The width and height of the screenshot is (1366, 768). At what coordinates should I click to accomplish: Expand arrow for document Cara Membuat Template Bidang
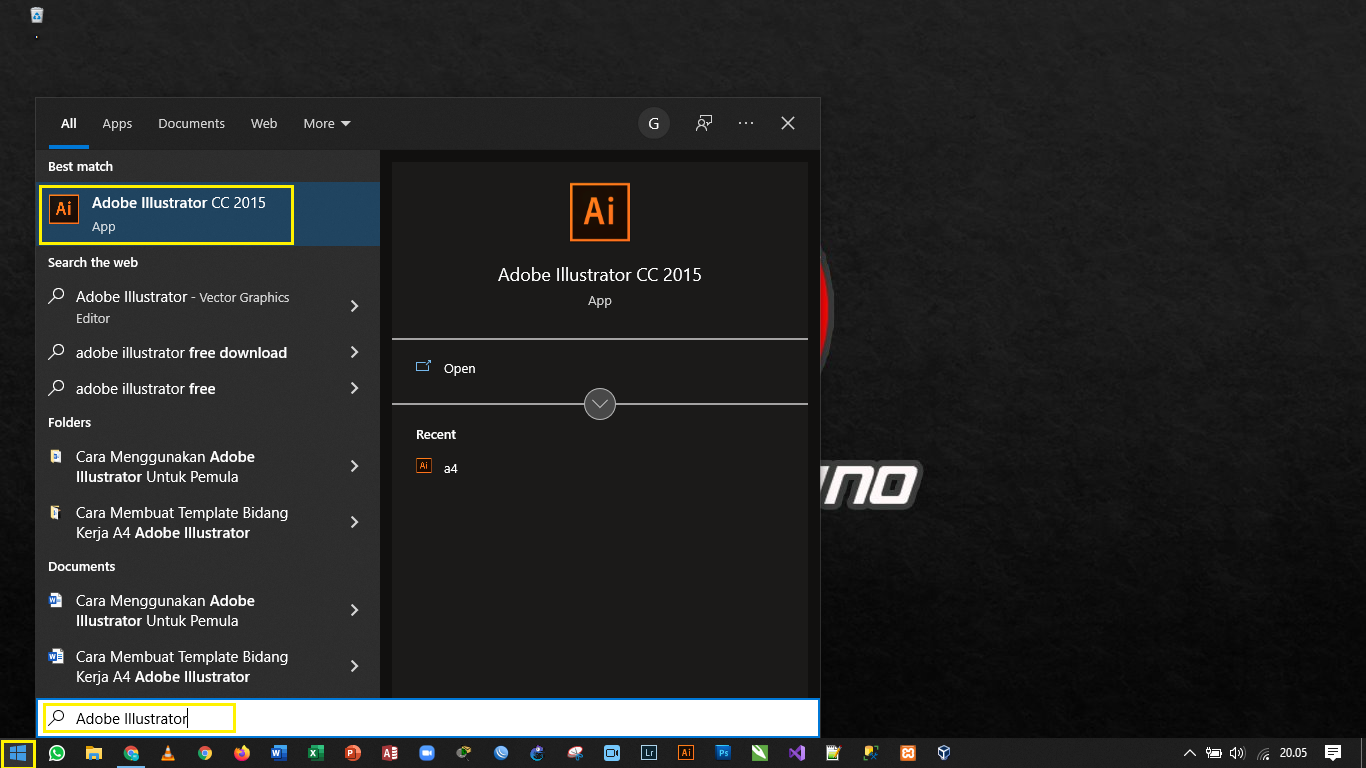354,666
